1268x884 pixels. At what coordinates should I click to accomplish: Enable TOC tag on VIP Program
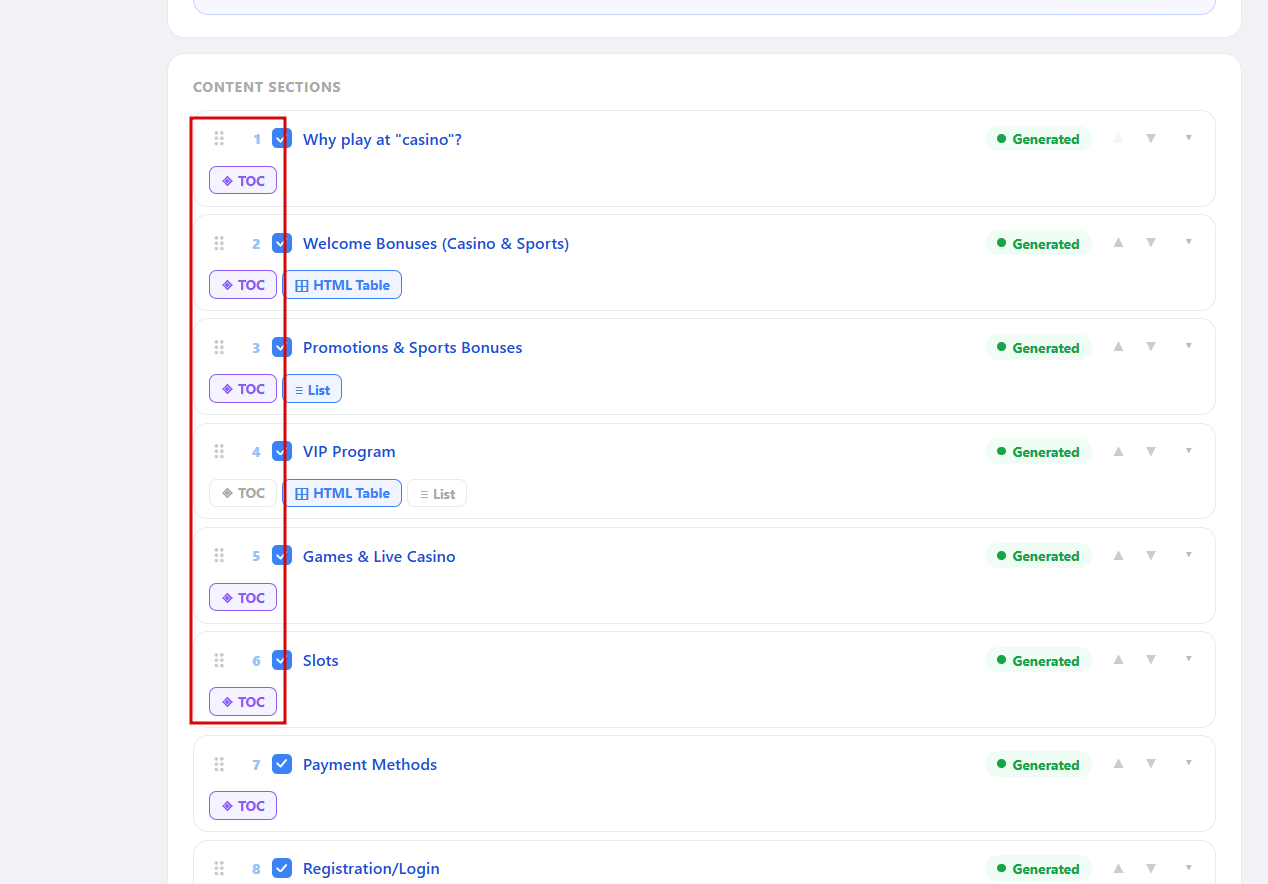click(243, 493)
